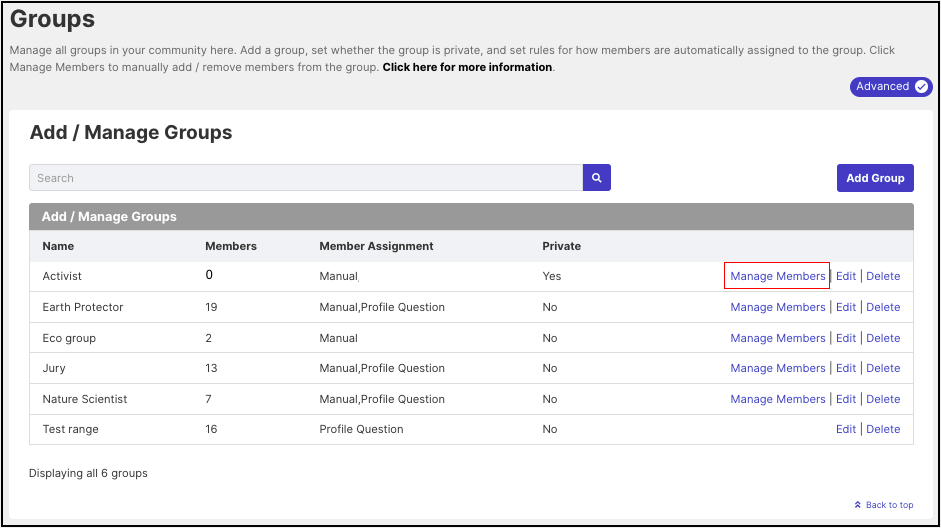Click the Back to top arrow icon

[x=858, y=505]
